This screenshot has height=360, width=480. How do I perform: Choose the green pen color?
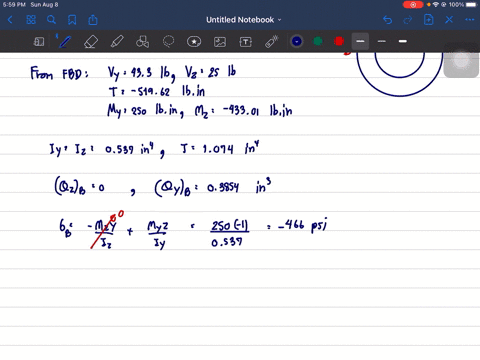(x=318, y=41)
